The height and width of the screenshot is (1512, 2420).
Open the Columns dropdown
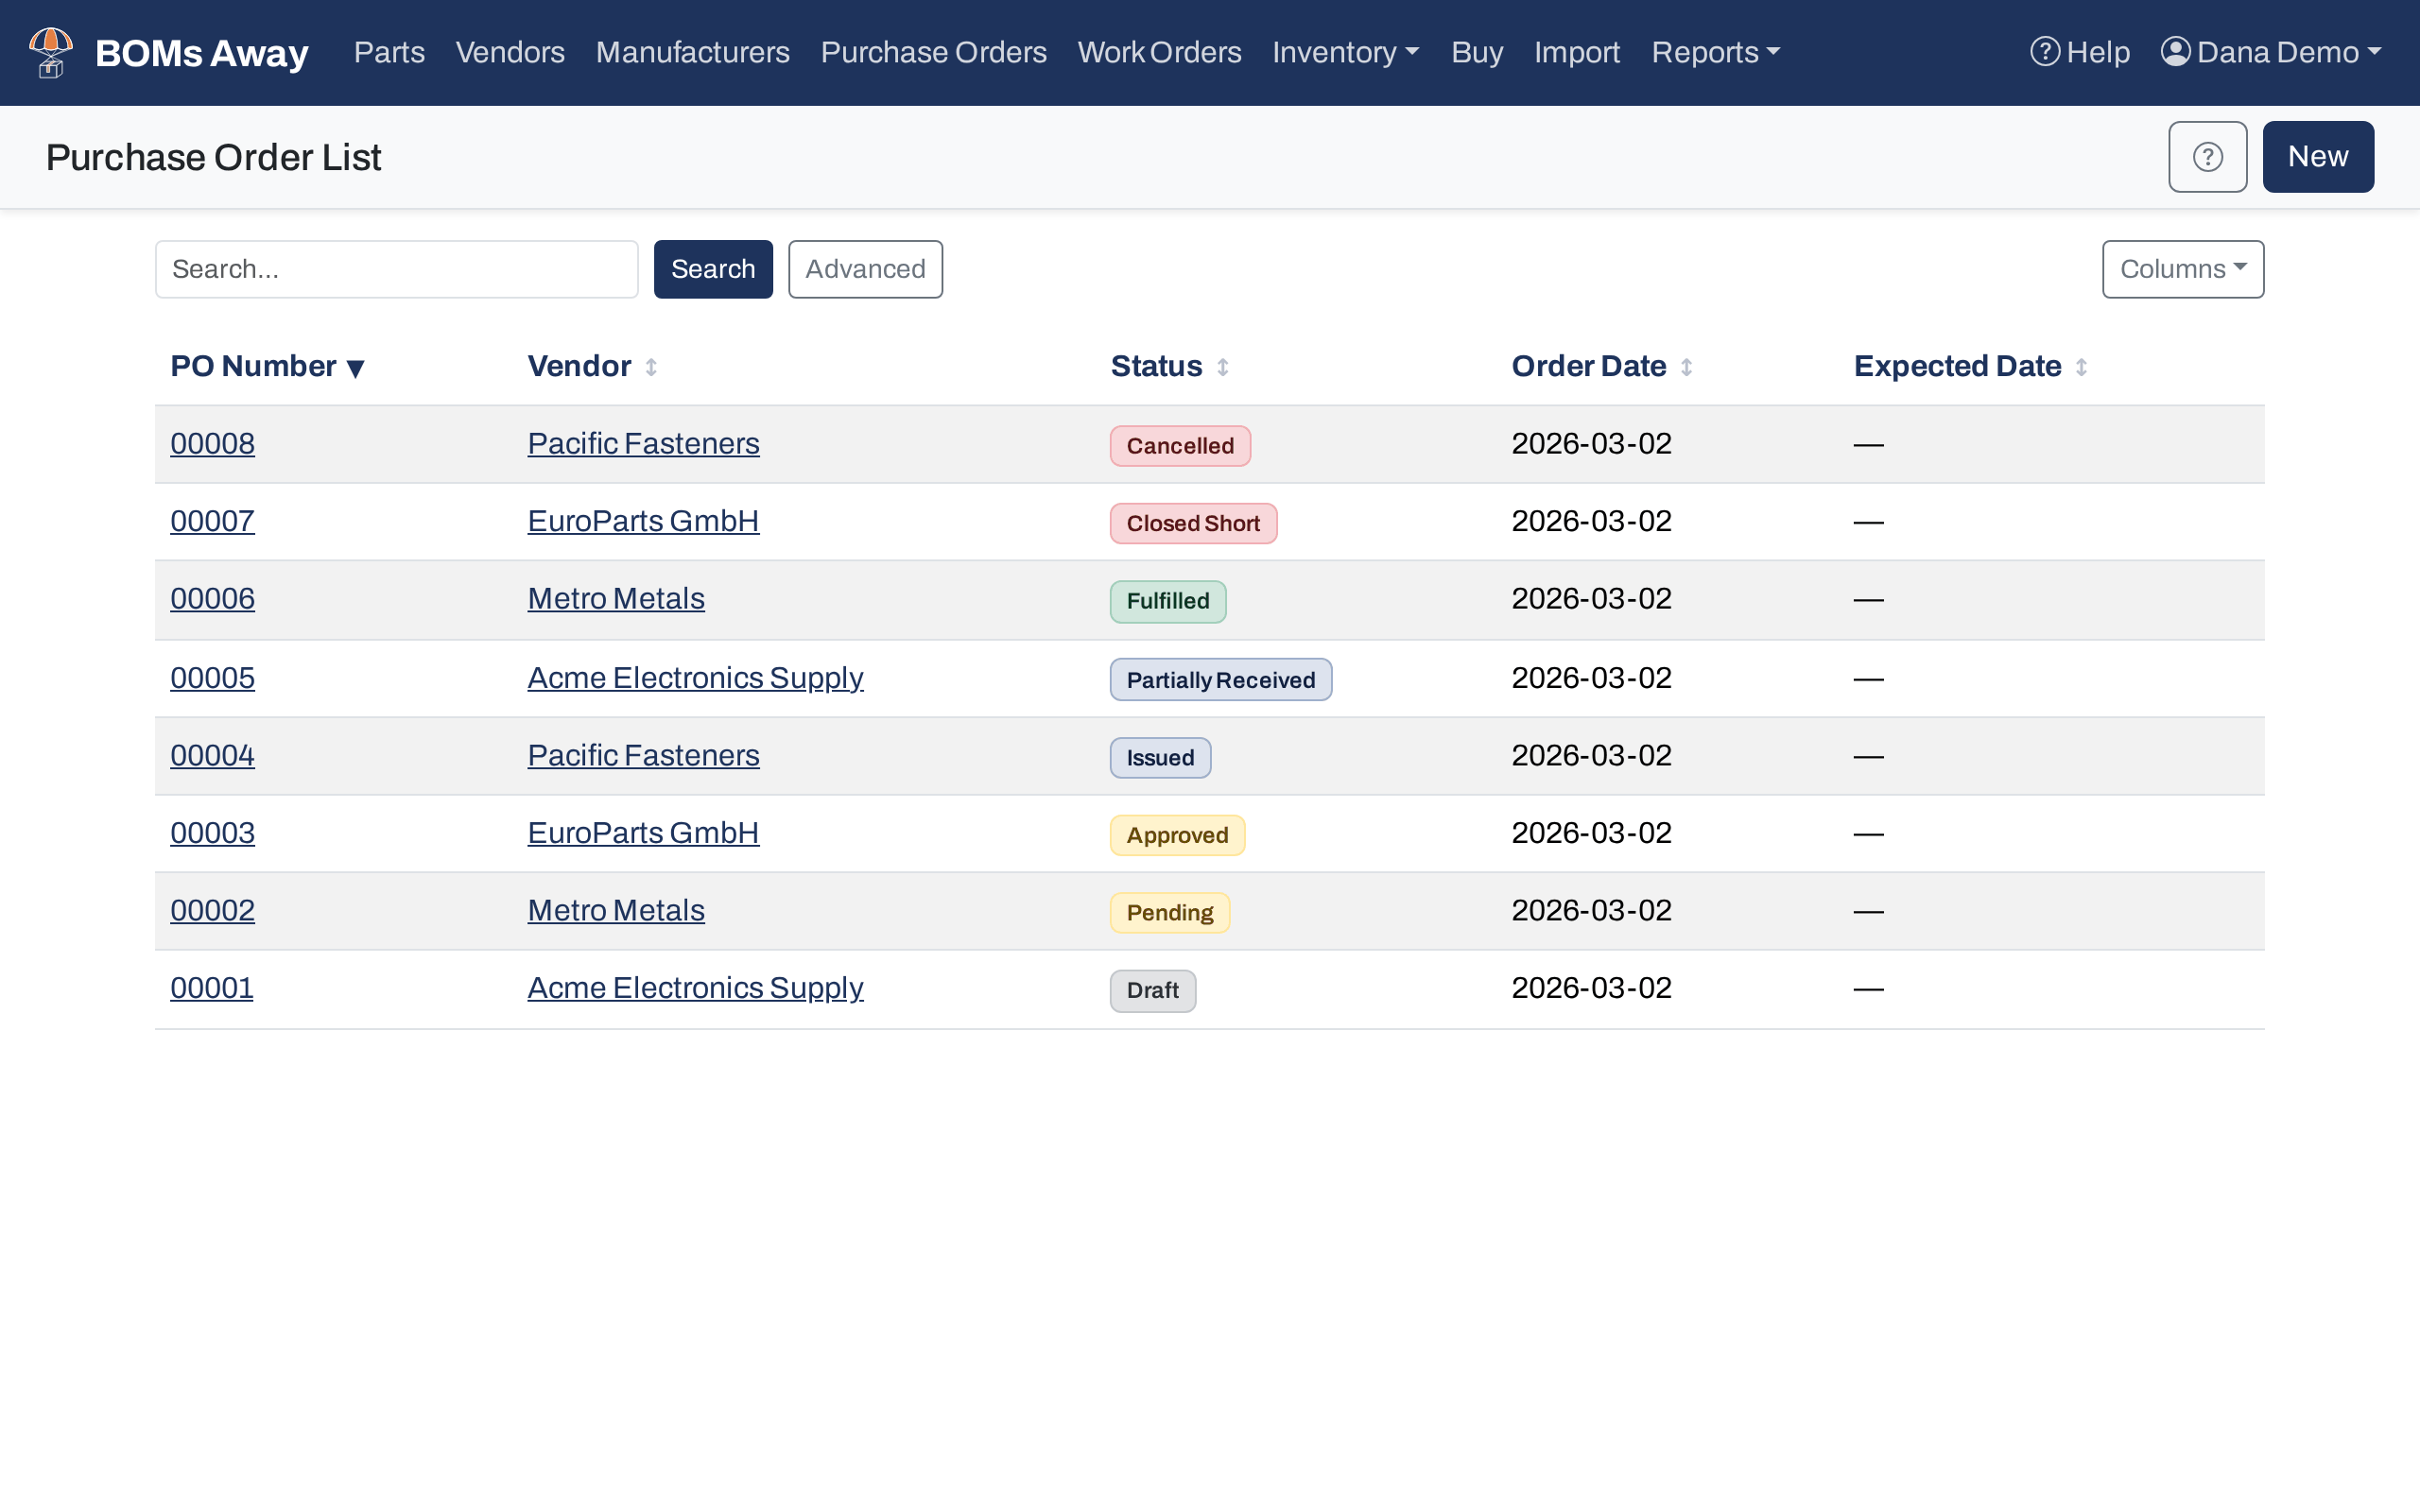[x=2182, y=269]
